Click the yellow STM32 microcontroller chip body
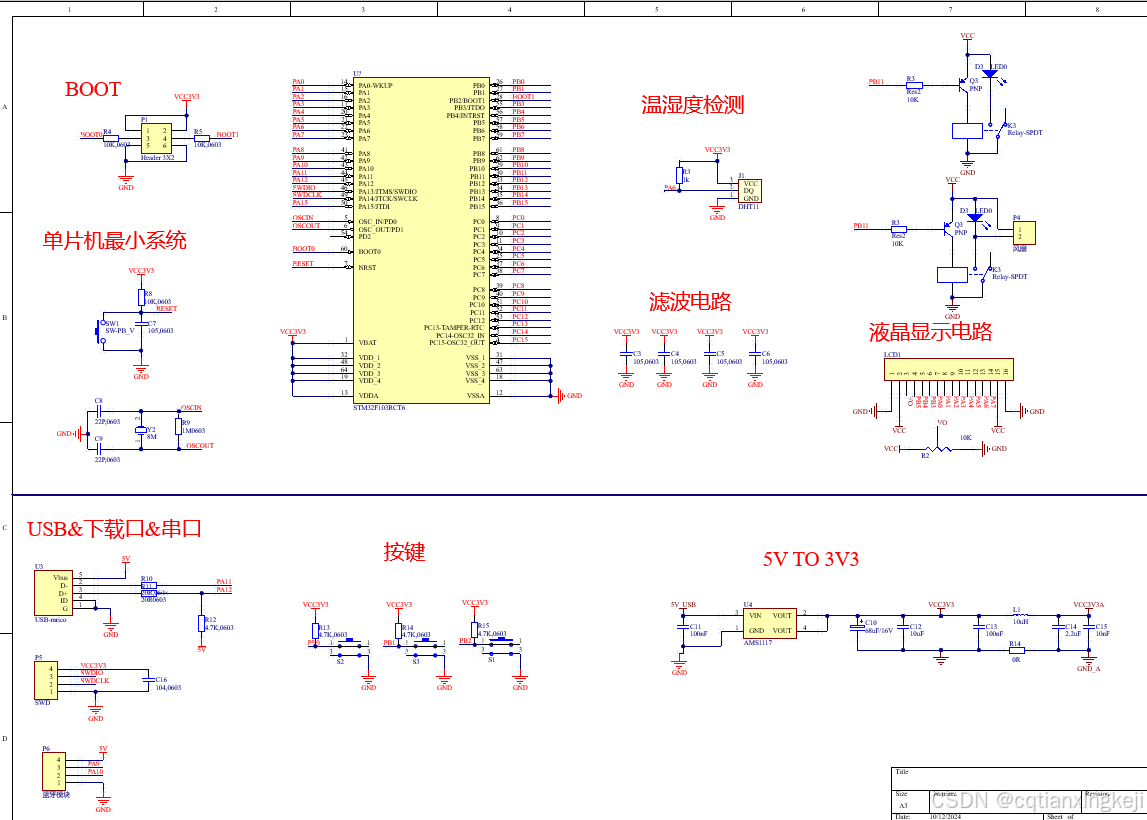Screen dimensions: 1147x820 pos(421,241)
